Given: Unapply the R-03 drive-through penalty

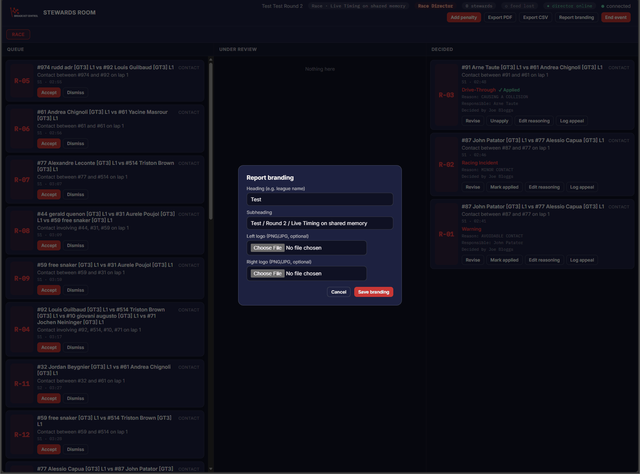Looking at the screenshot, I should pos(499,121).
